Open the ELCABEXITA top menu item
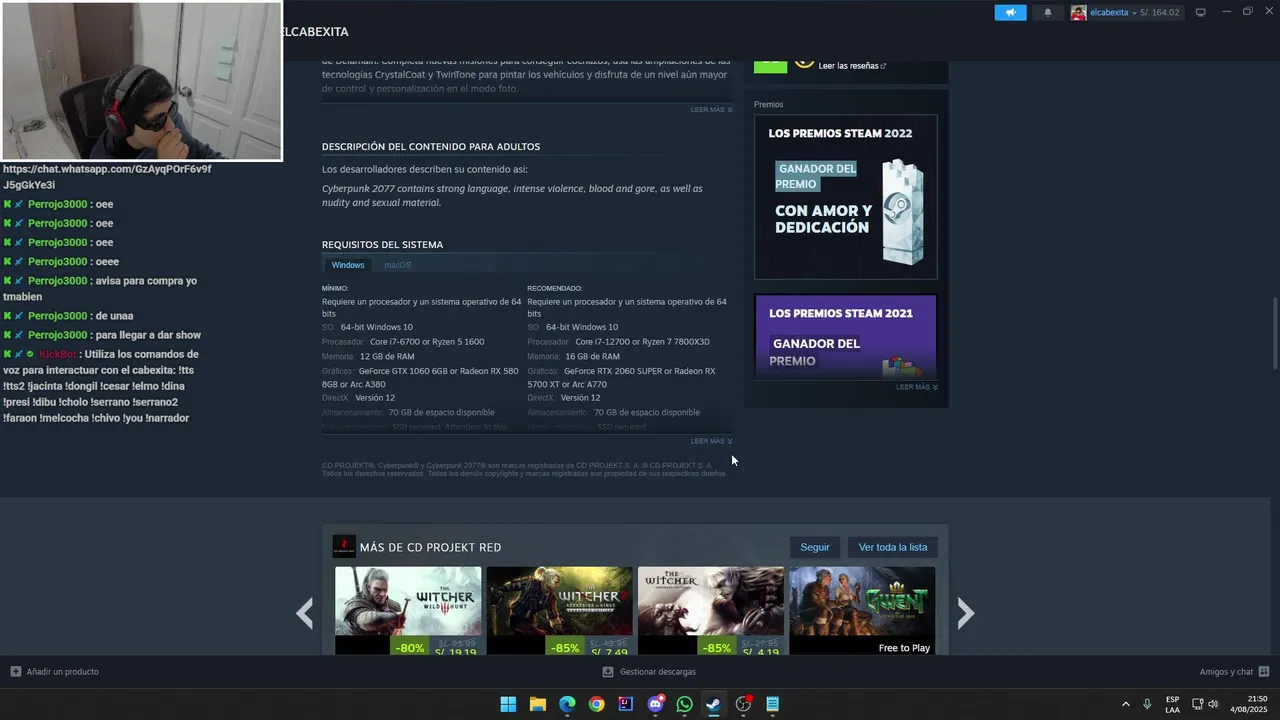 pos(315,32)
